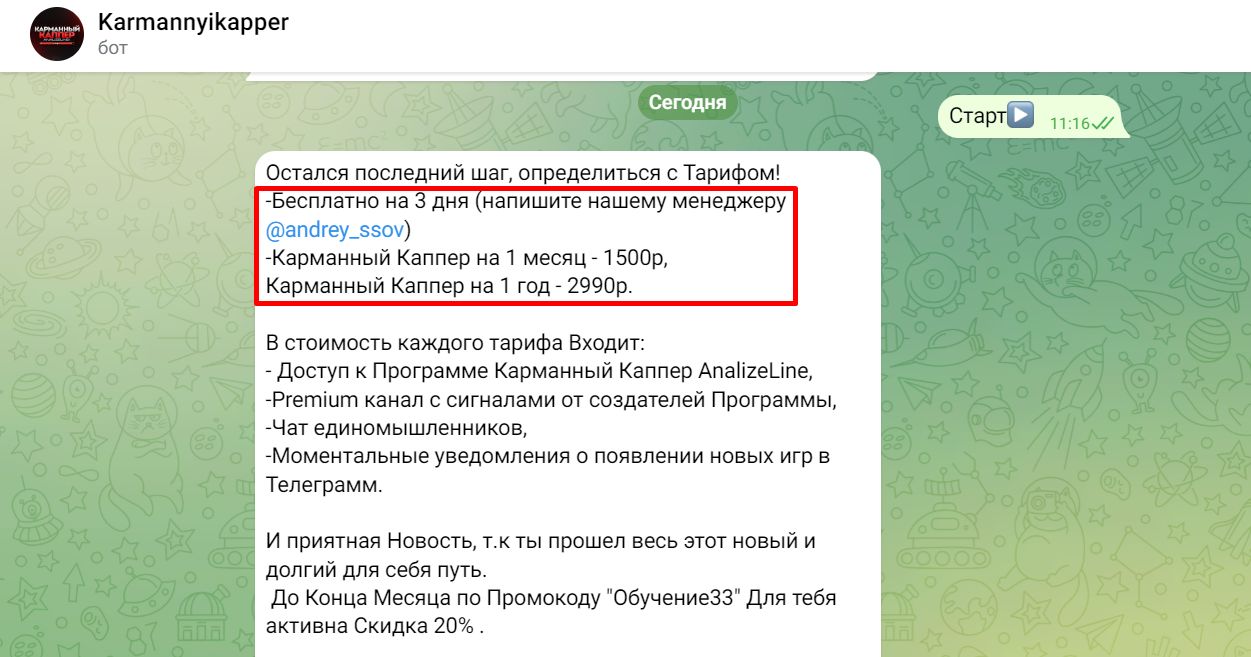This screenshot has width=1251, height=657.
Task: Select the line «Premium канал с сигналами»
Action: [551, 400]
